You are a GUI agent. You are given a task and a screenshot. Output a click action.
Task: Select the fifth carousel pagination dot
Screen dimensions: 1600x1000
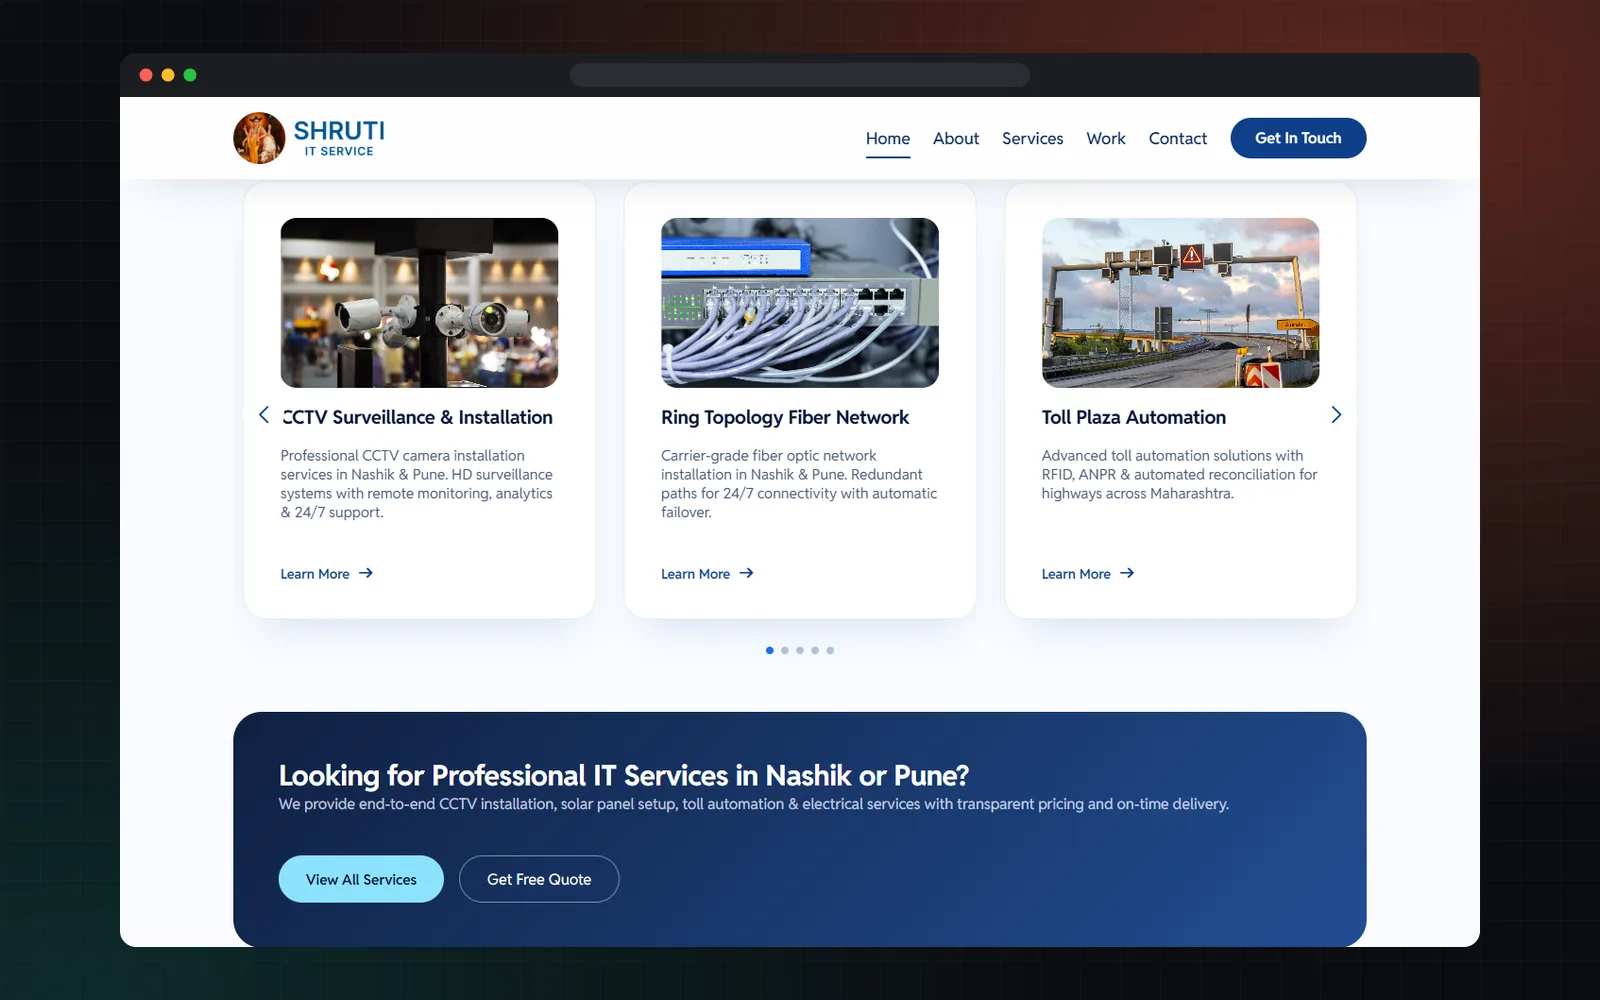(830, 650)
